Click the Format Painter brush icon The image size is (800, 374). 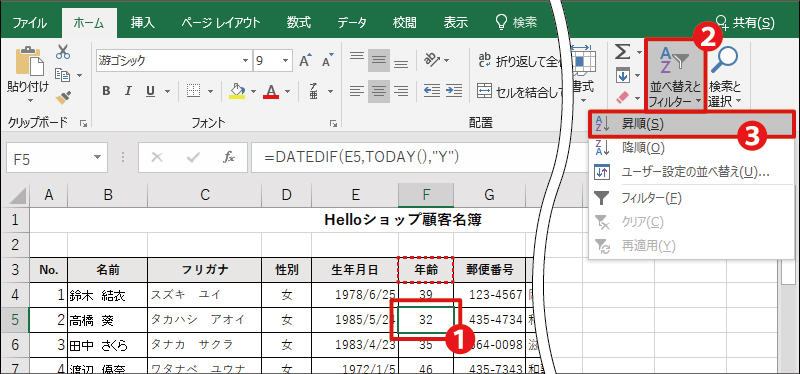pos(63,97)
